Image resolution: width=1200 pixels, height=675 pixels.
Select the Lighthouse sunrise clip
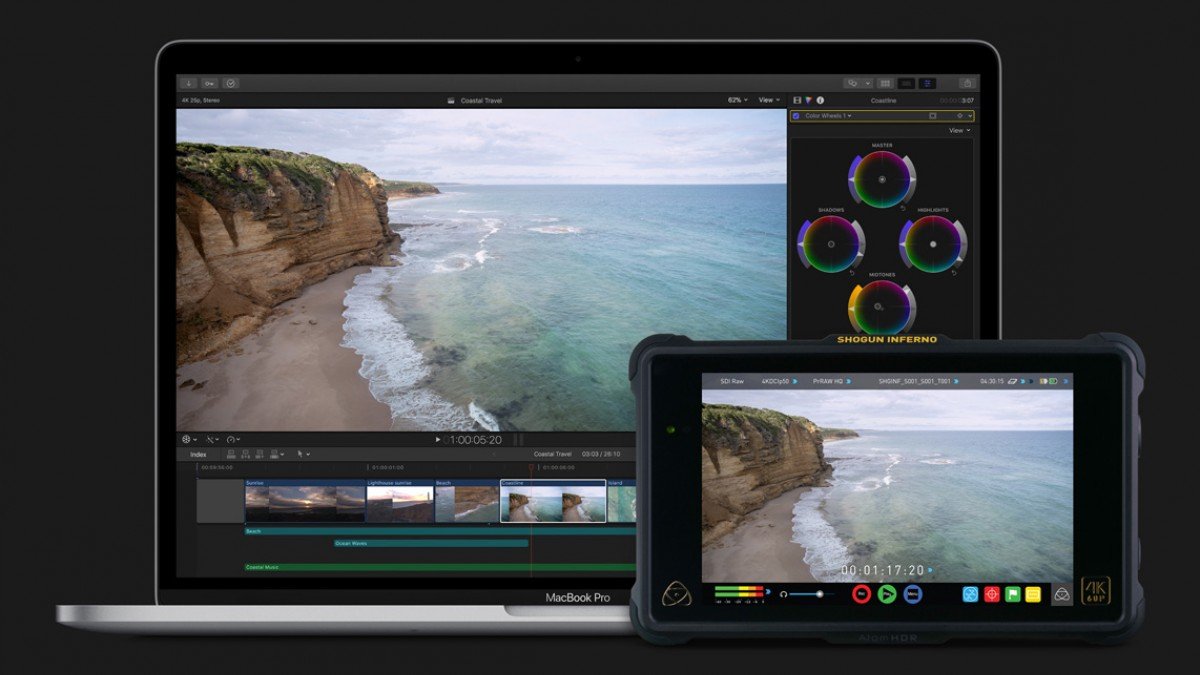pos(400,501)
